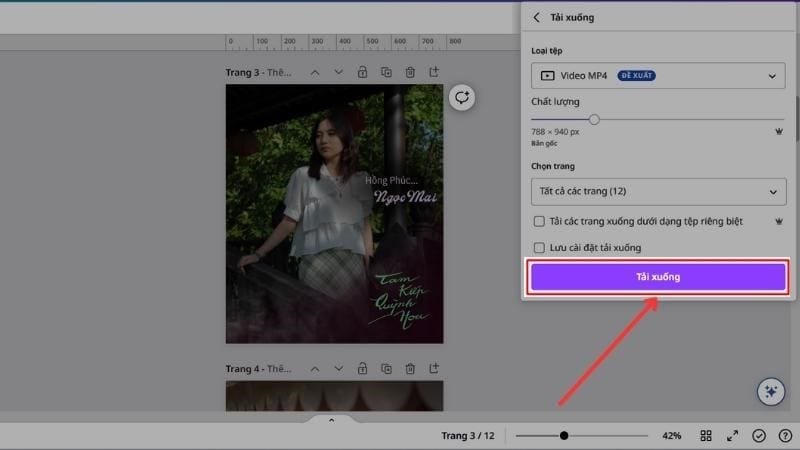
Task: Duplicate page Trang 3
Action: (x=386, y=72)
